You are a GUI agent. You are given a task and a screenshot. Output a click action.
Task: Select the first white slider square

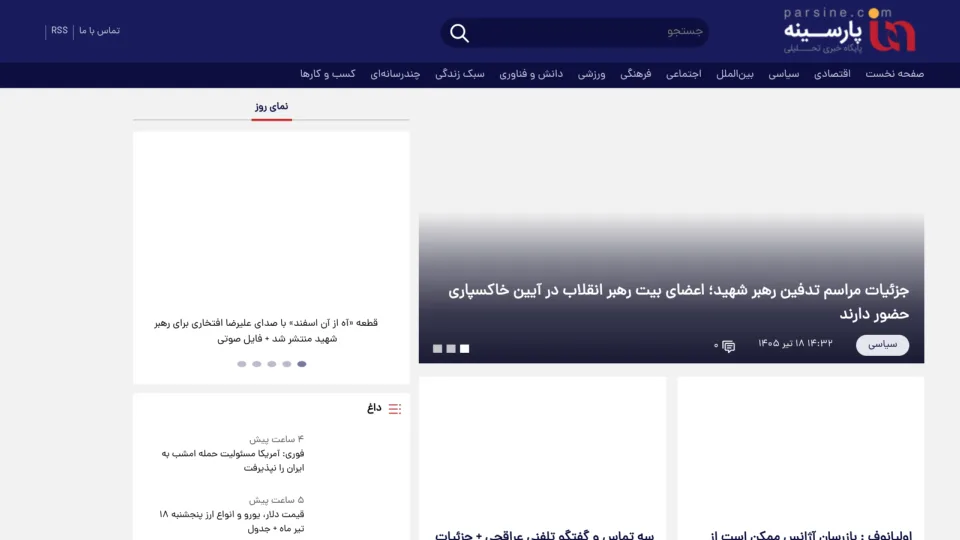click(465, 348)
